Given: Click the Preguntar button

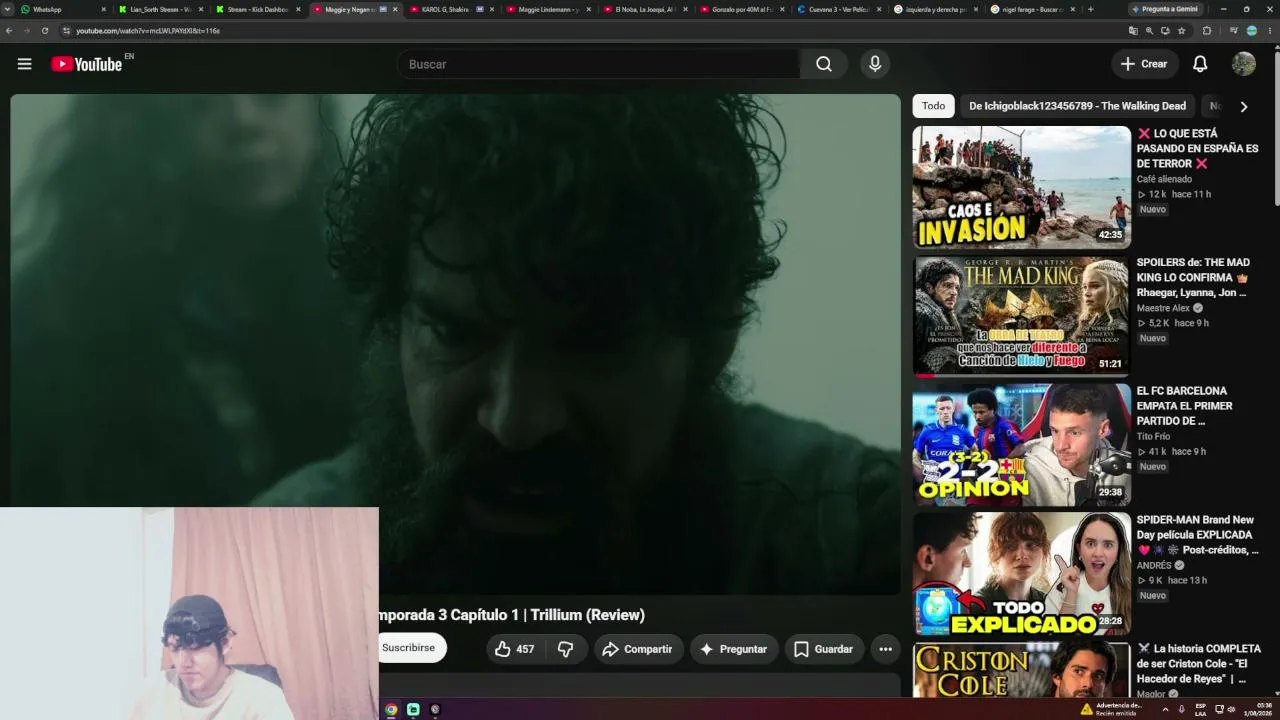Looking at the screenshot, I should (734, 649).
